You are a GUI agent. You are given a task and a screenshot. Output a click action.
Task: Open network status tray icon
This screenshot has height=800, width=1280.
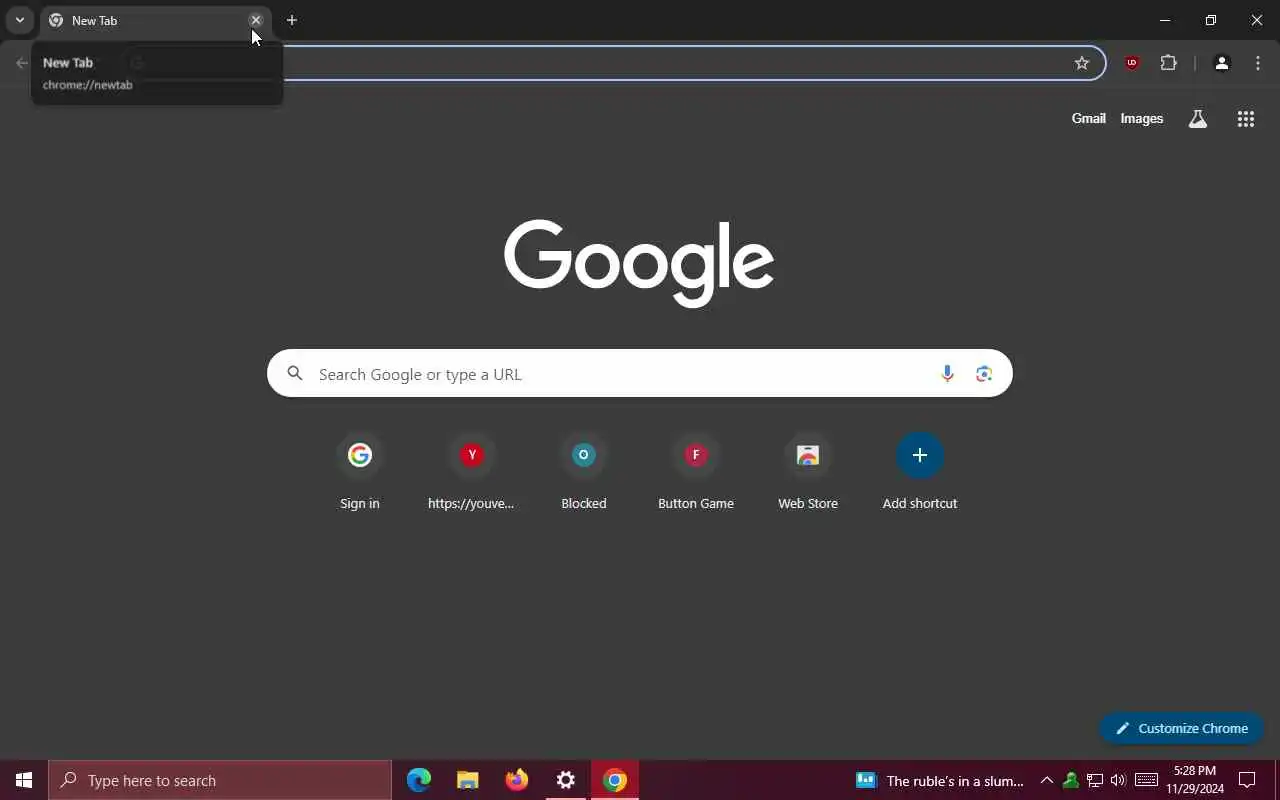1095,780
